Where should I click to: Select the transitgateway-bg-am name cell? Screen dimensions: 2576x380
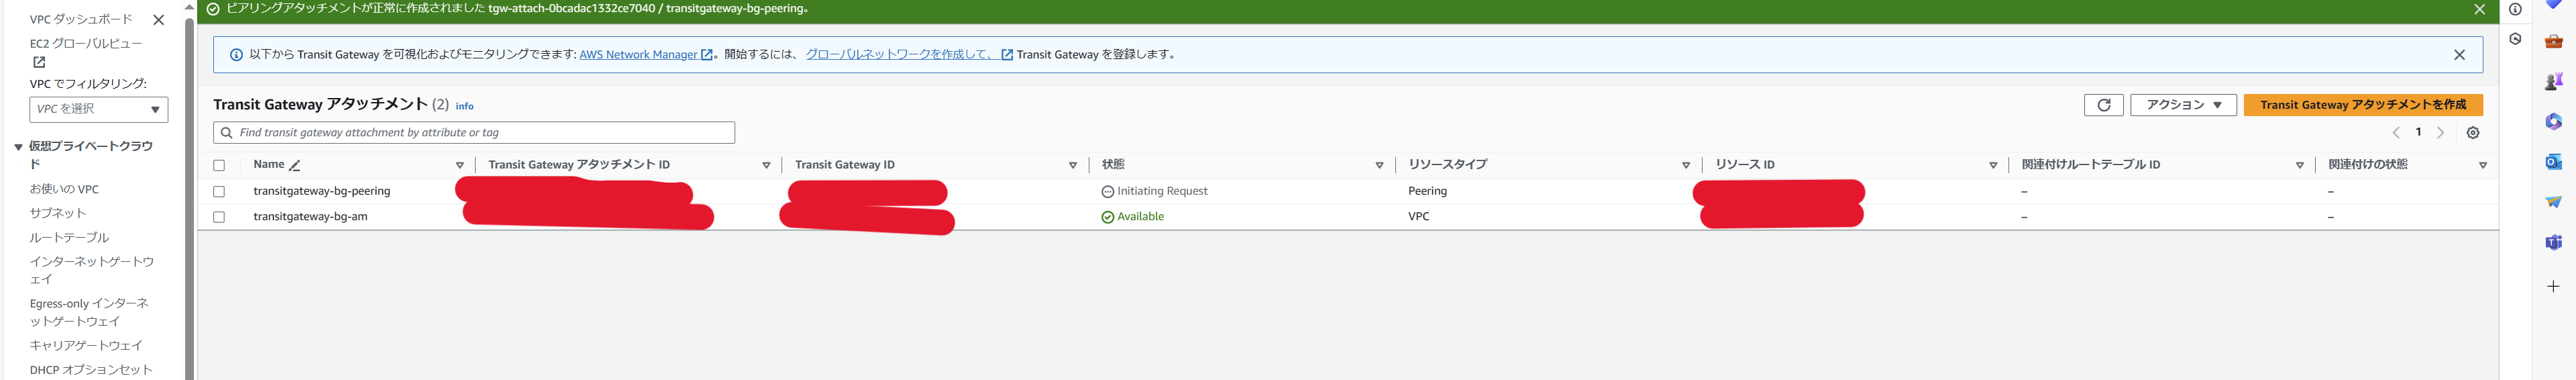point(310,217)
